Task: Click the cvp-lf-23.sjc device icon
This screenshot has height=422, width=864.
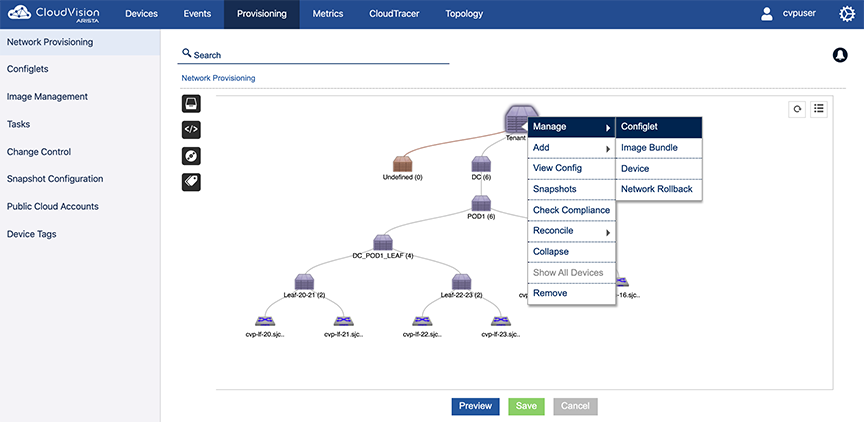Action: (500, 321)
